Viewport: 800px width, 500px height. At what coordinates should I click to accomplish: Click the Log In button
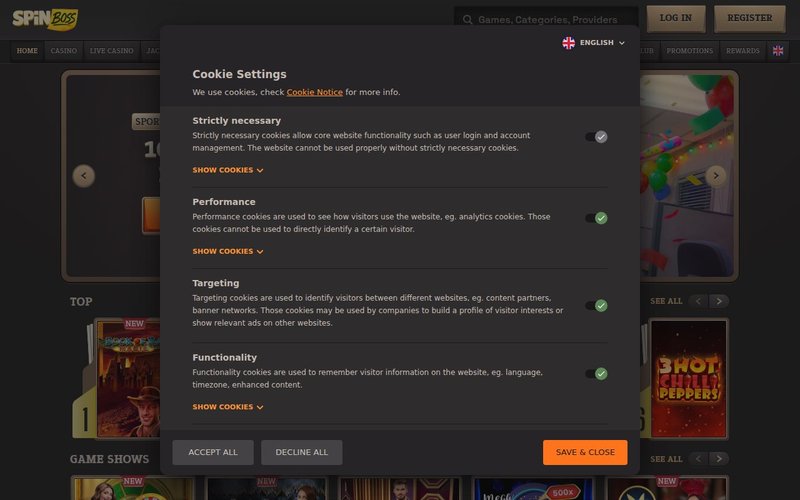pyautogui.click(x=676, y=18)
